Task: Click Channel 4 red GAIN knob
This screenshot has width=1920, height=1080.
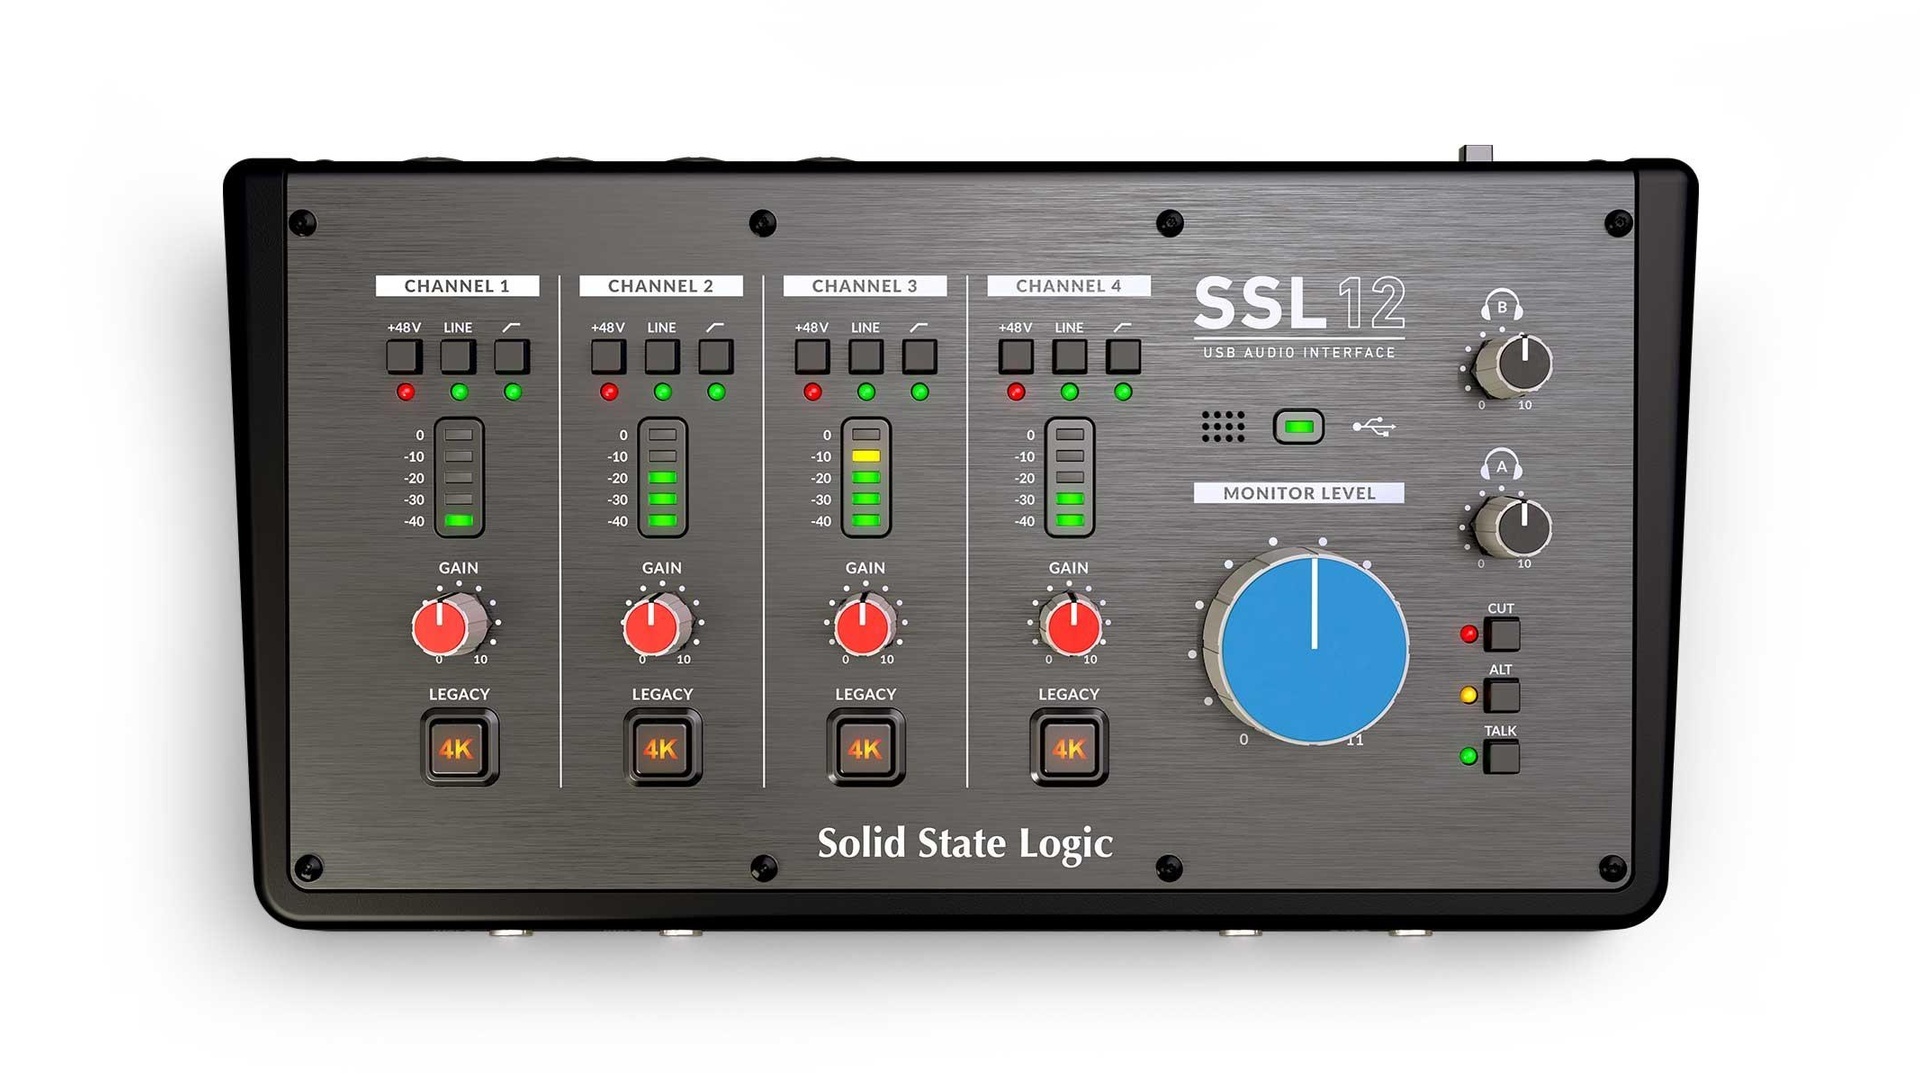Action: tap(1072, 625)
